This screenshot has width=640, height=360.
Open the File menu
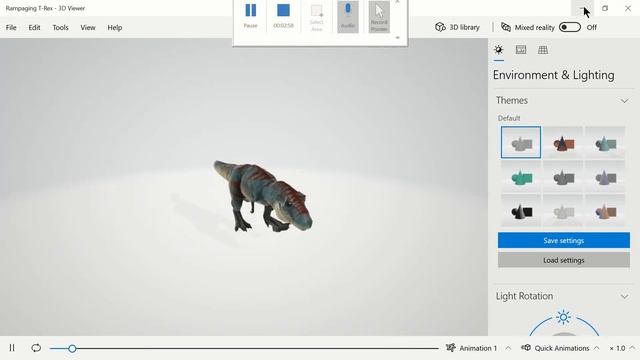tap(11, 28)
